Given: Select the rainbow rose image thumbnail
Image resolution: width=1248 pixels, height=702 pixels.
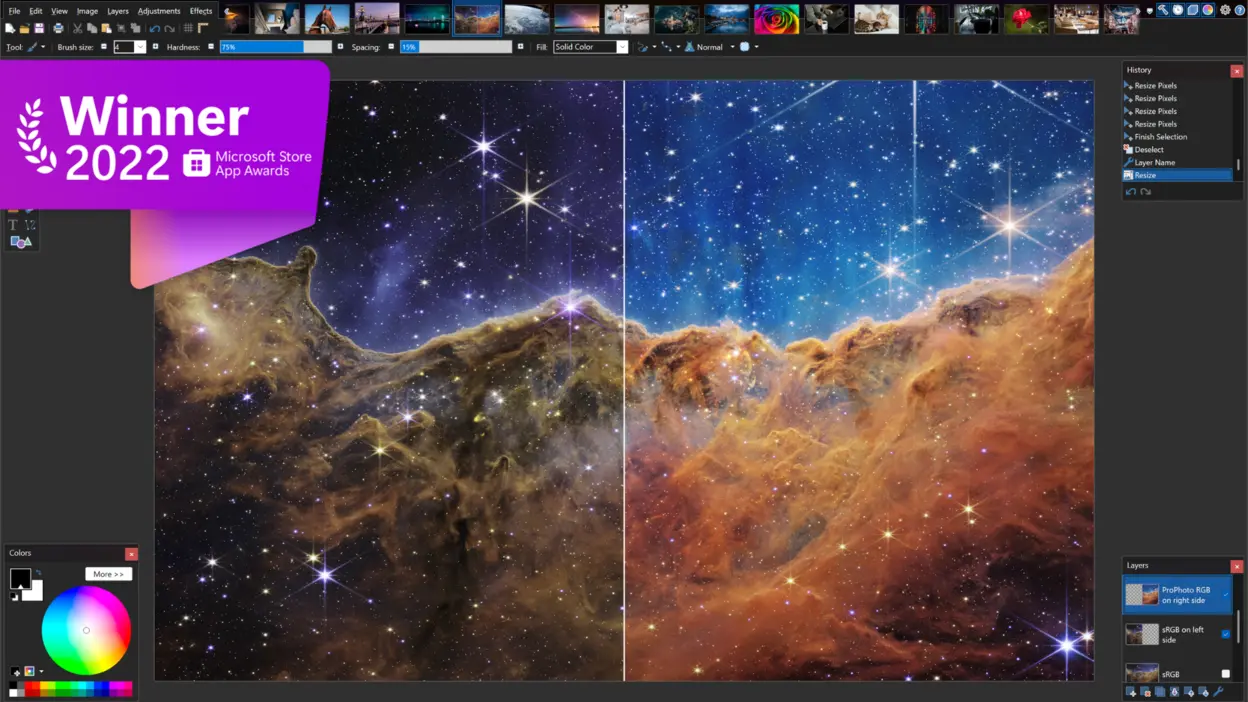Looking at the screenshot, I should click(x=776, y=19).
